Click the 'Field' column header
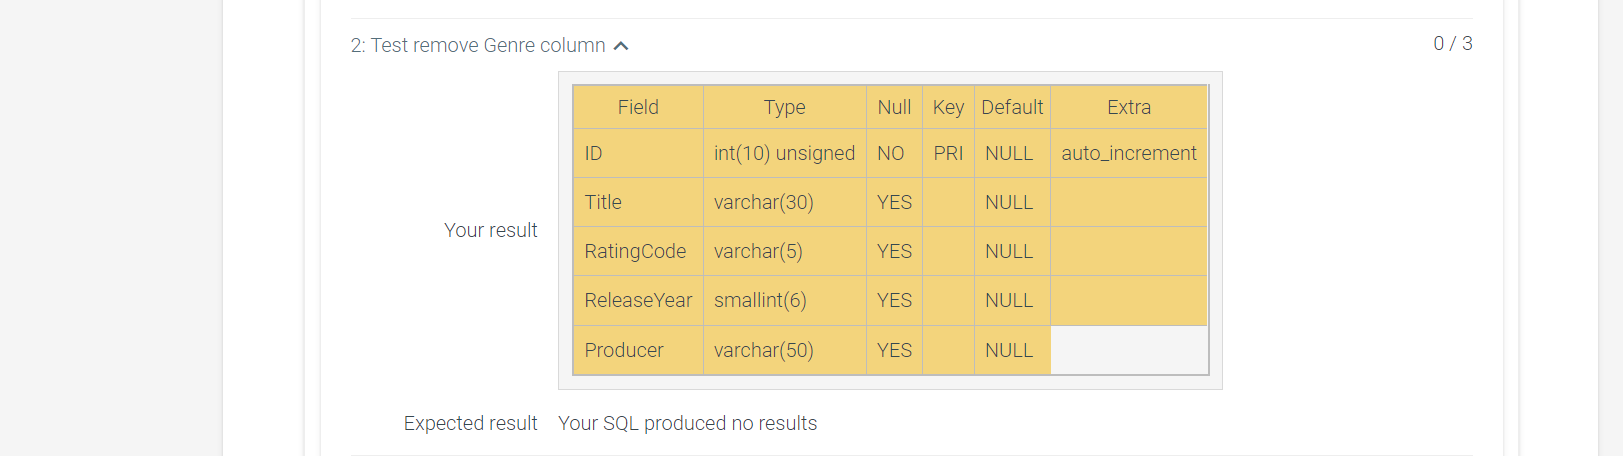1623x456 pixels. pyautogui.click(x=638, y=107)
